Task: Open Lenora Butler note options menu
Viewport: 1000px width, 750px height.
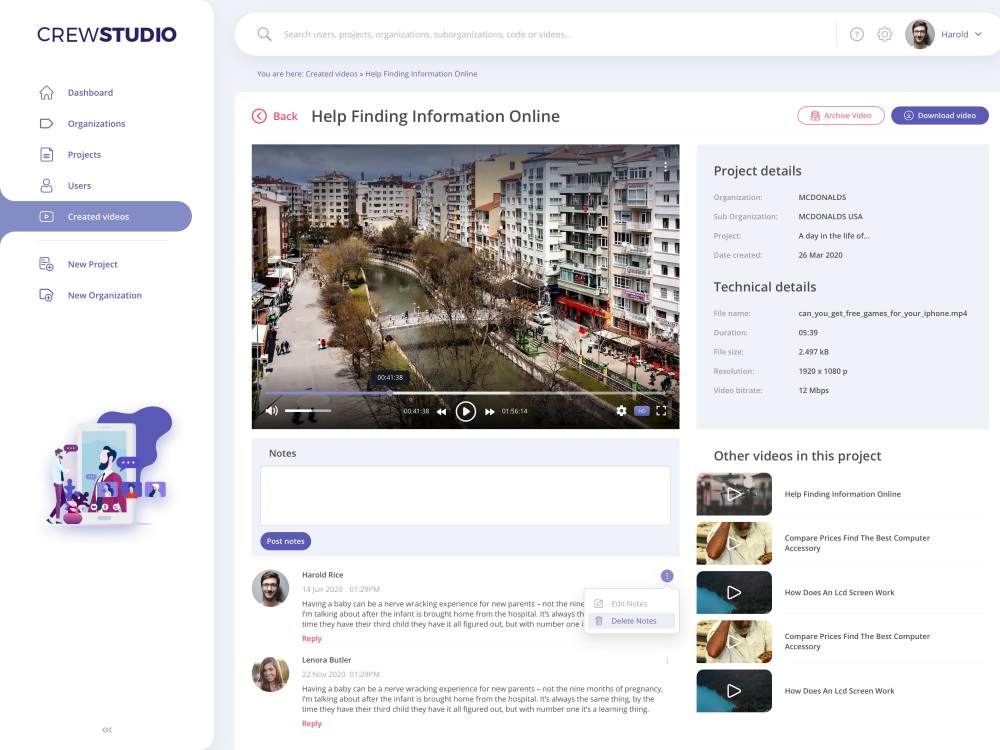Action: point(667,661)
